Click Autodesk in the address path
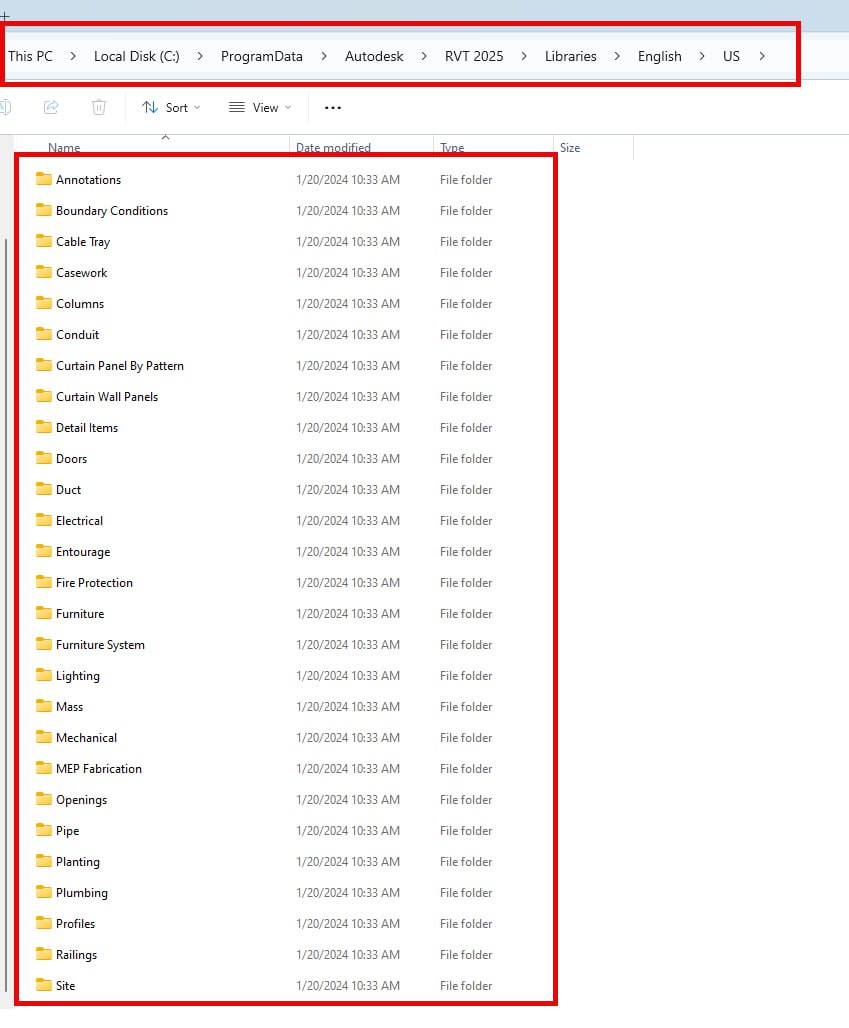This screenshot has width=849, height=1028. pos(374,56)
